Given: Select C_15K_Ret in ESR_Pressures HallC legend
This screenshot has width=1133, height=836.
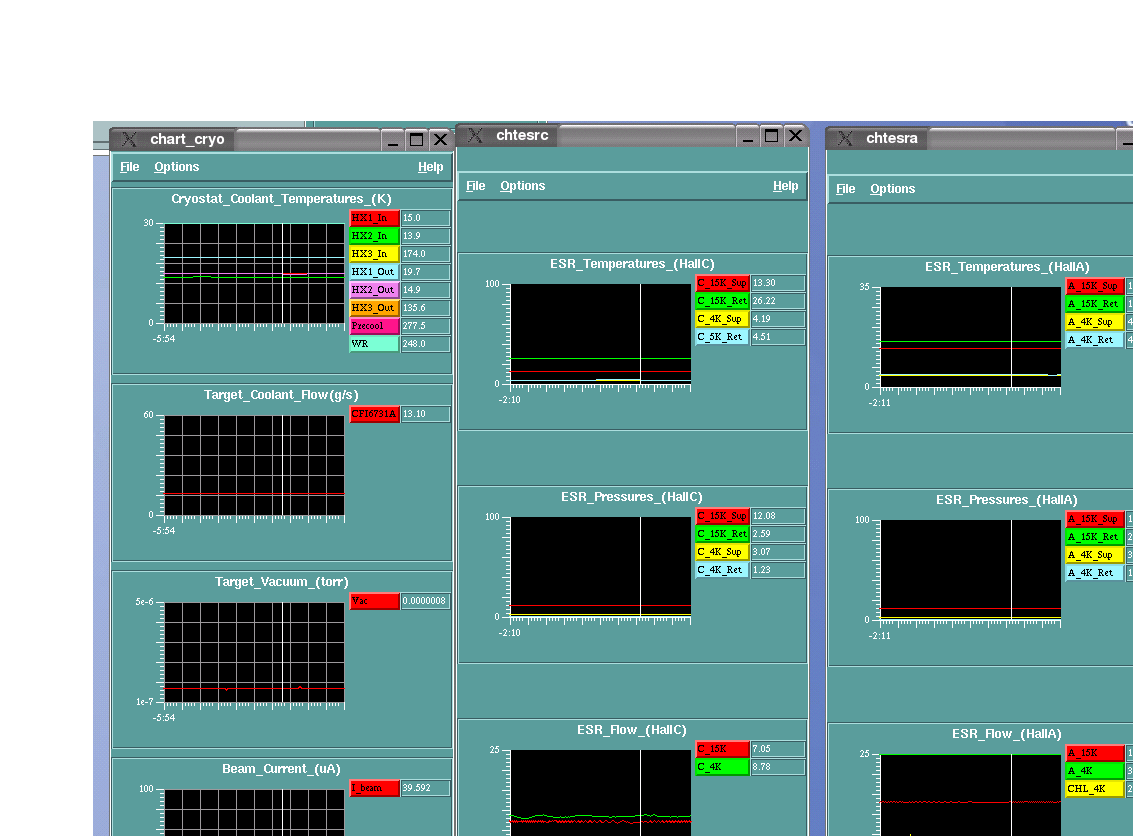Looking at the screenshot, I should [x=722, y=534].
